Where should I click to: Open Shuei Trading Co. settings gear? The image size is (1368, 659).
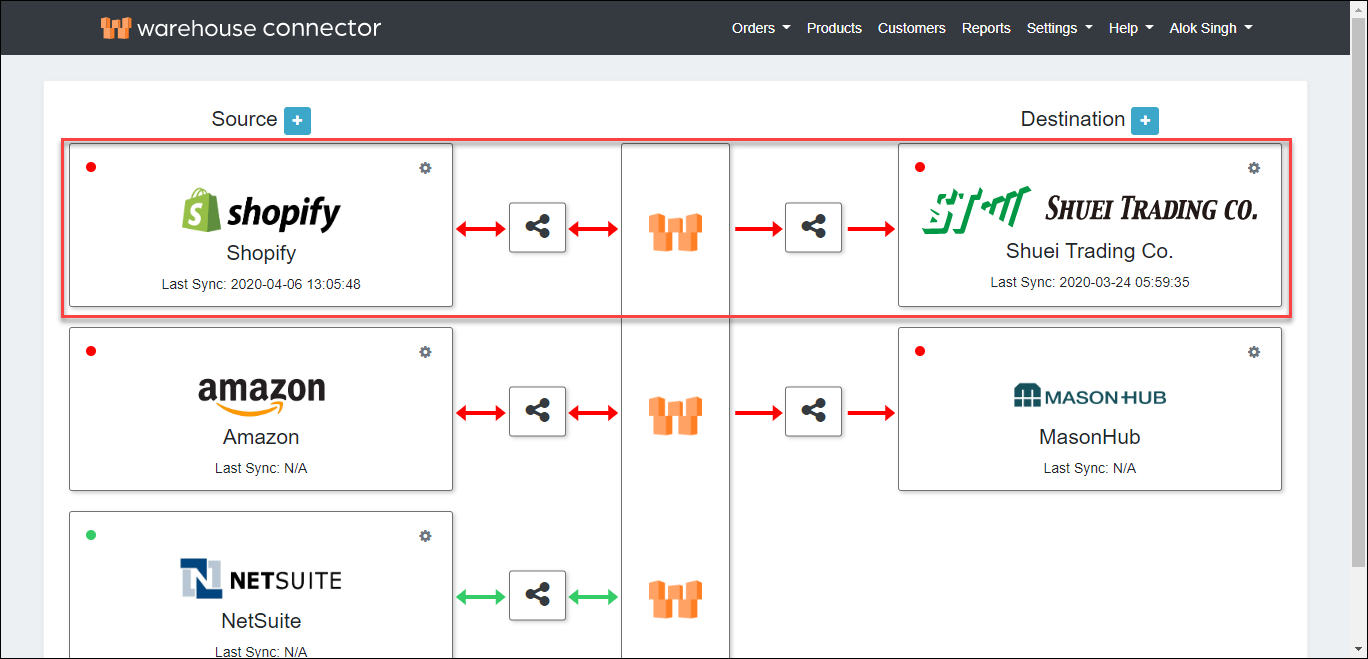coord(1254,168)
